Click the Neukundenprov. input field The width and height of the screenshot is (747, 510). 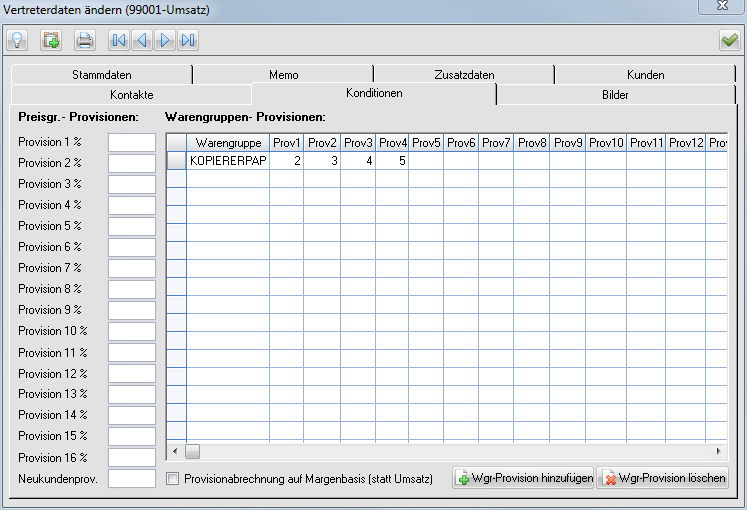click(131, 478)
